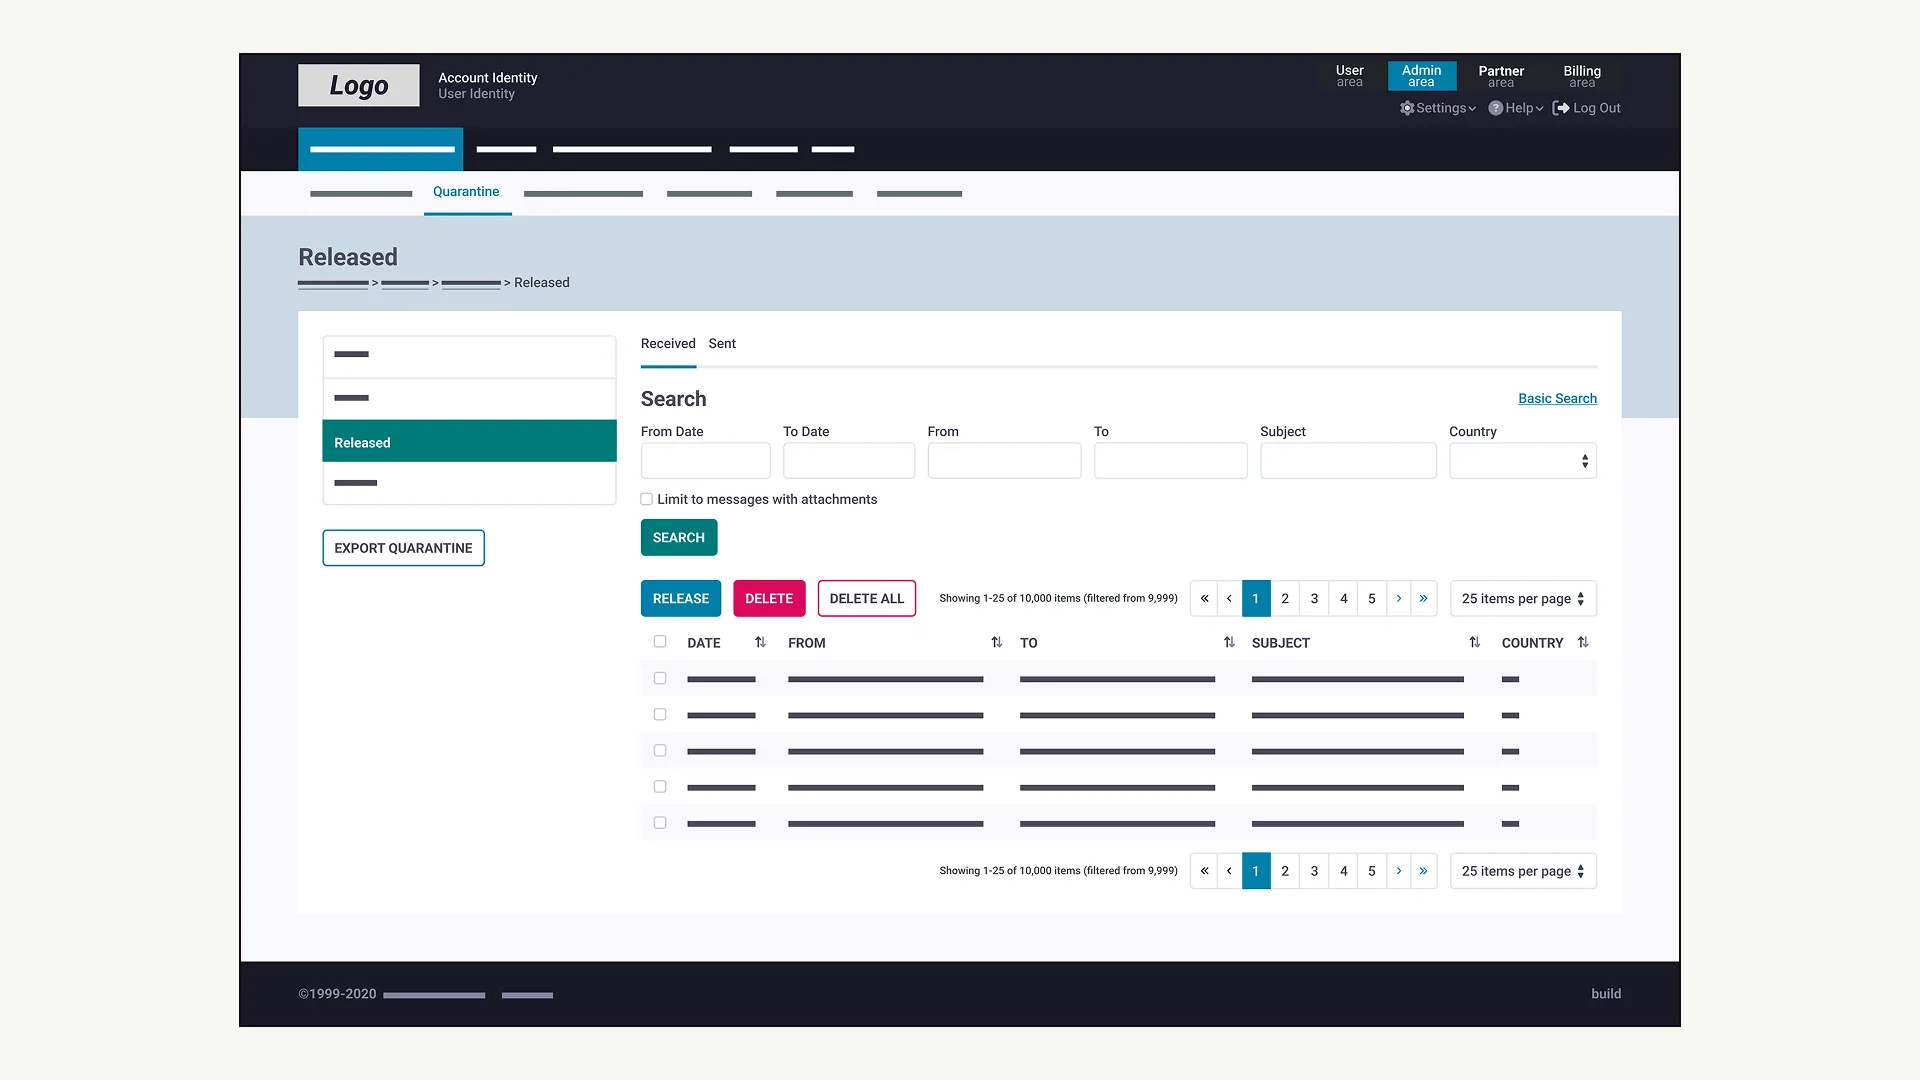The height and width of the screenshot is (1080, 1920).
Task: Click the Logo image in header
Action: click(359, 86)
